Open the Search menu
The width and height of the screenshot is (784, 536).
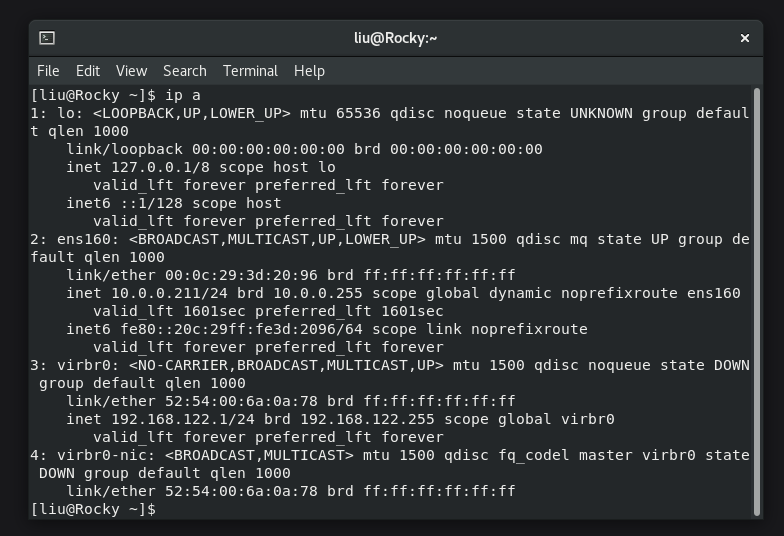(185, 71)
